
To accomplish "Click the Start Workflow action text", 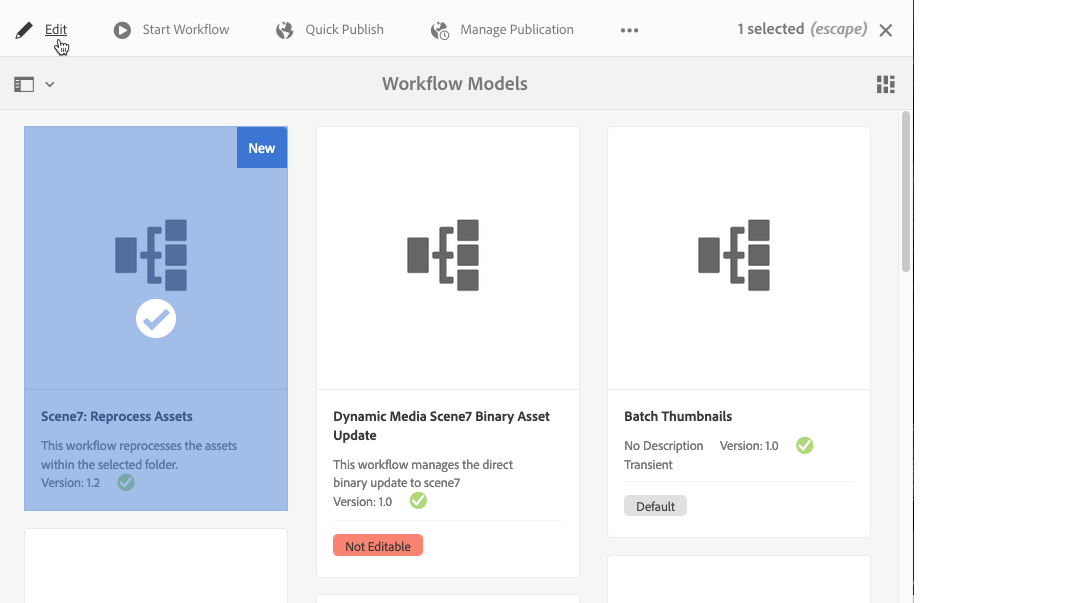I will pos(186,30).
